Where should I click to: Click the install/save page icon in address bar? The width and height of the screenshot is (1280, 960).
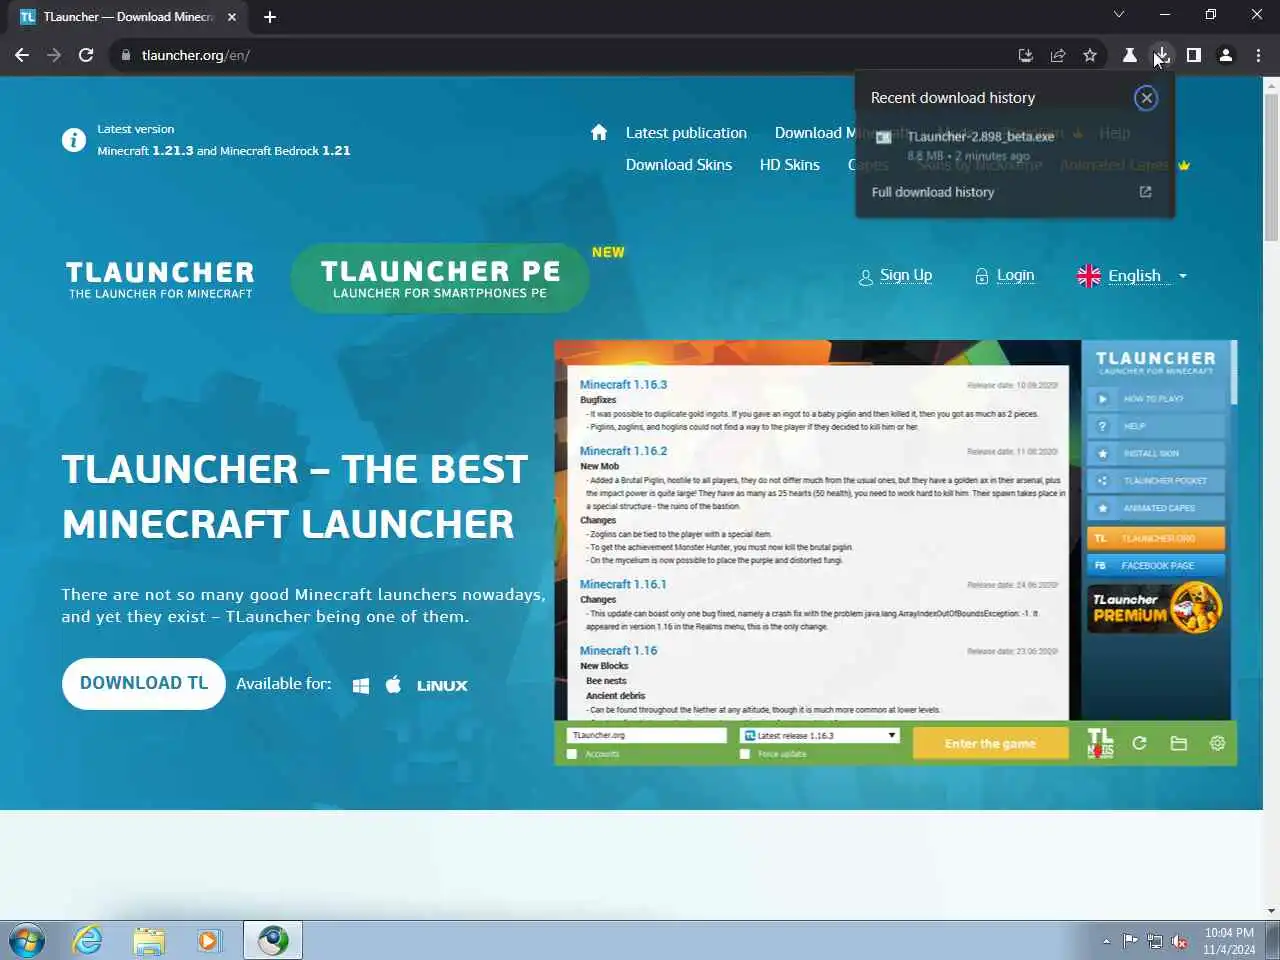(x=1025, y=55)
